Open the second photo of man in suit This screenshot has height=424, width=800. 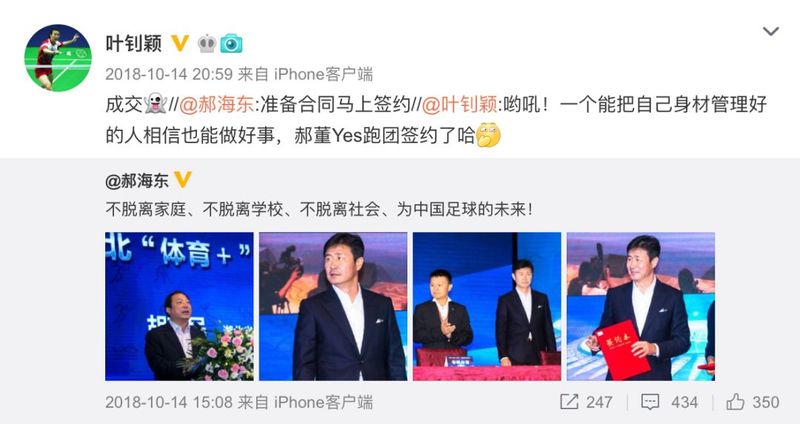point(333,306)
